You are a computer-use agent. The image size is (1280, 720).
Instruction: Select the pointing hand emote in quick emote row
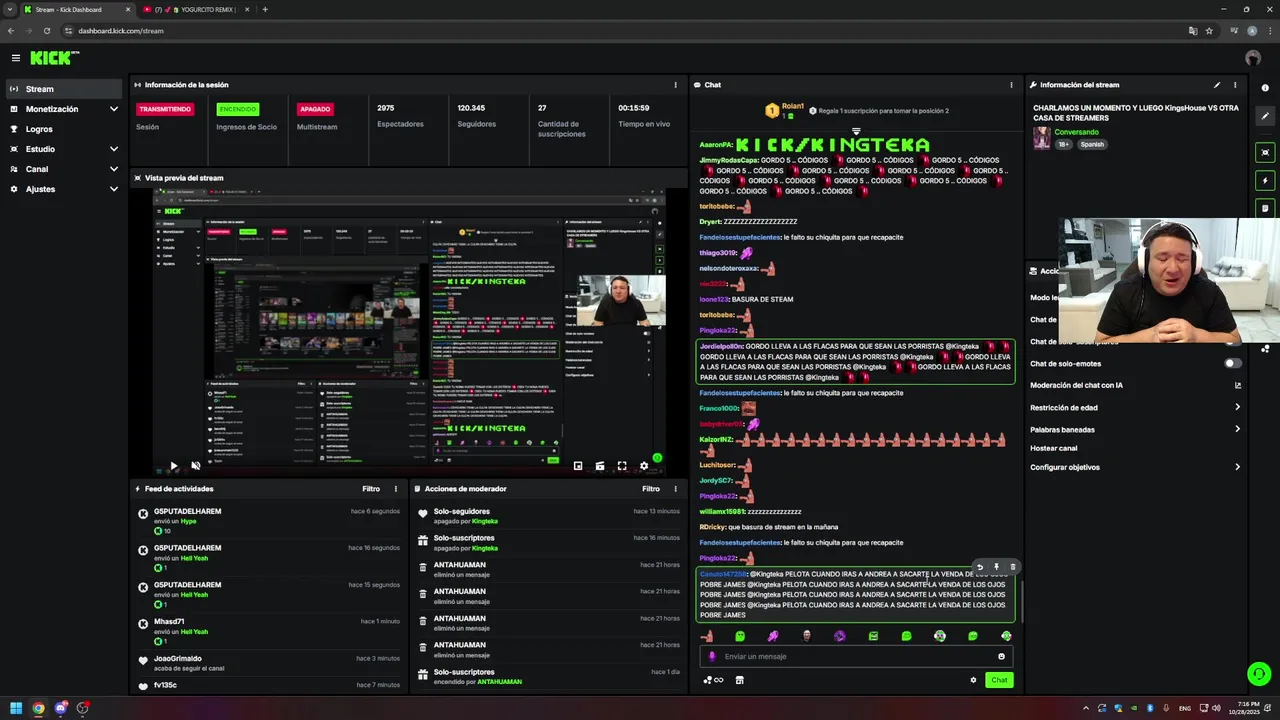coord(707,636)
